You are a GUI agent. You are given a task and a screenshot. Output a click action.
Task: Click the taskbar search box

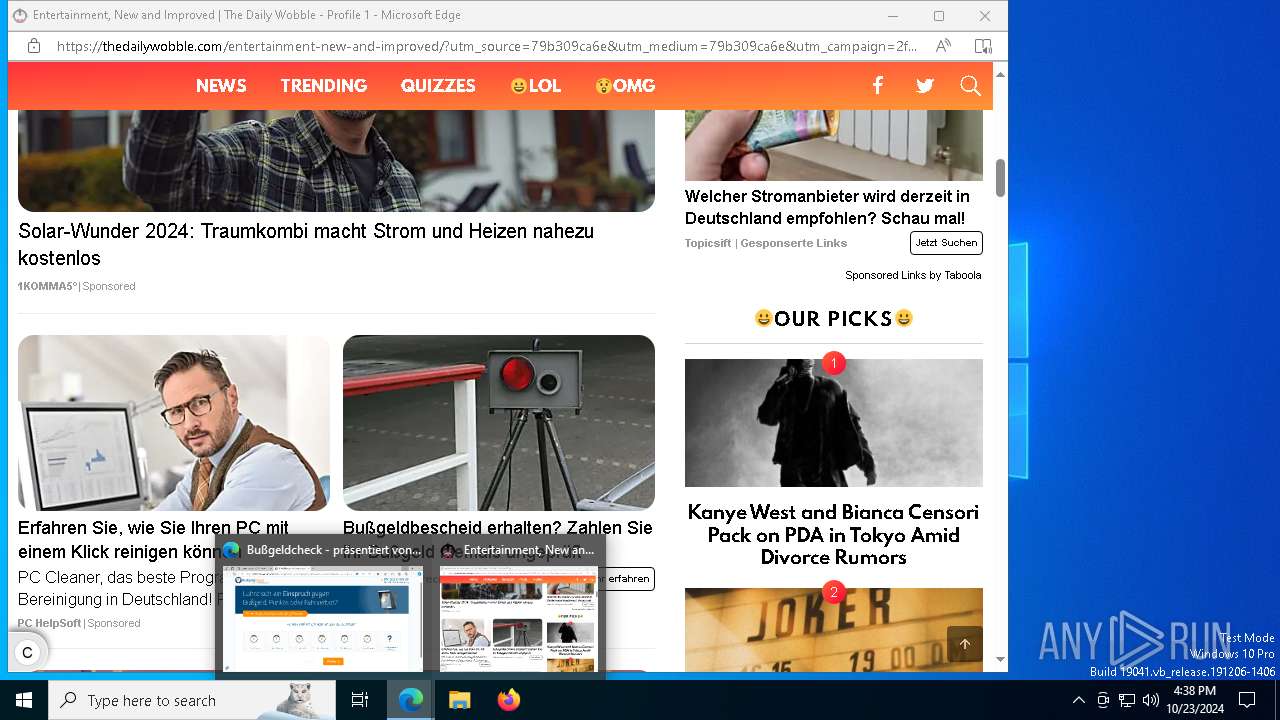click(x=192, y=700)
